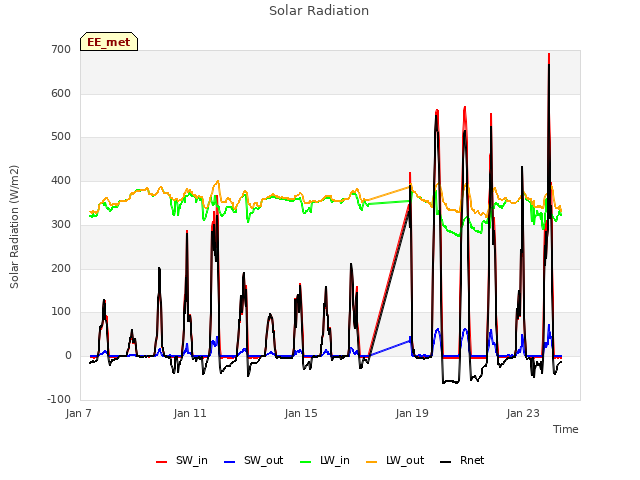
Task: Click the red SW_in legend swatch
Action: [162, 462]
